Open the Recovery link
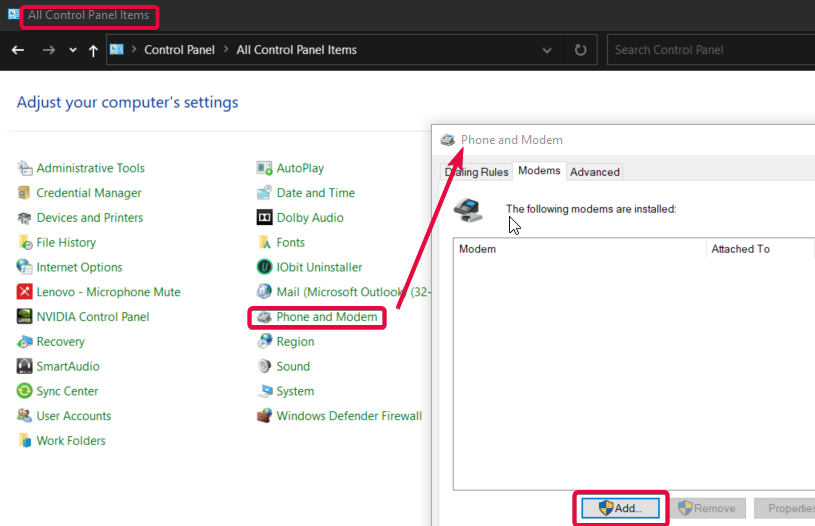815x526 pixels. (x=60, y=341)
